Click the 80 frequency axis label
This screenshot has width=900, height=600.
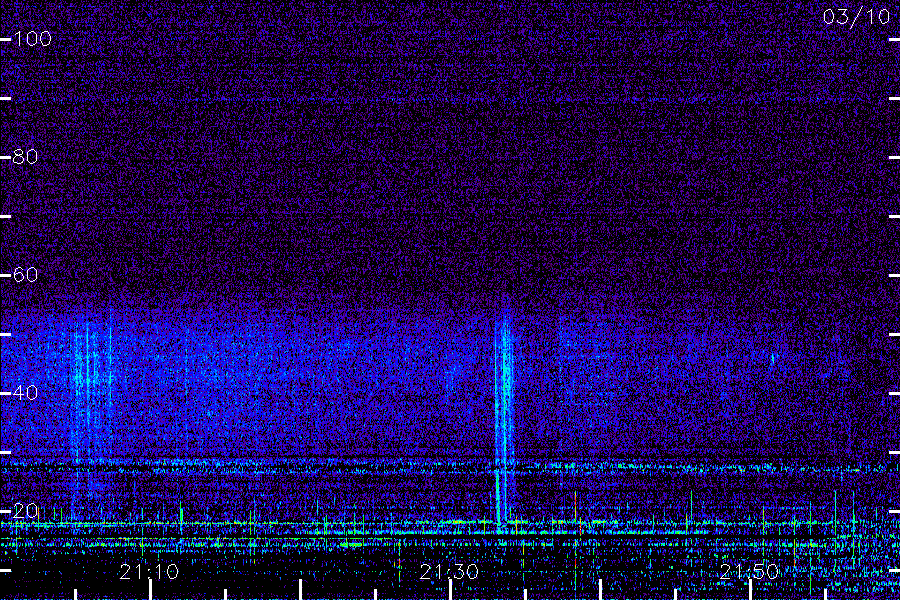pyautogui.click(x=25, y=157)
